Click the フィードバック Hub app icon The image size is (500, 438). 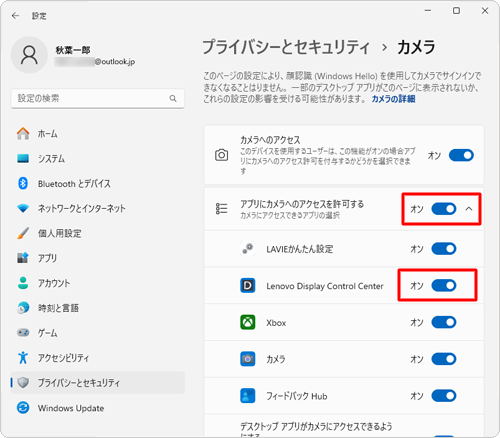click(x=248, y=396)
